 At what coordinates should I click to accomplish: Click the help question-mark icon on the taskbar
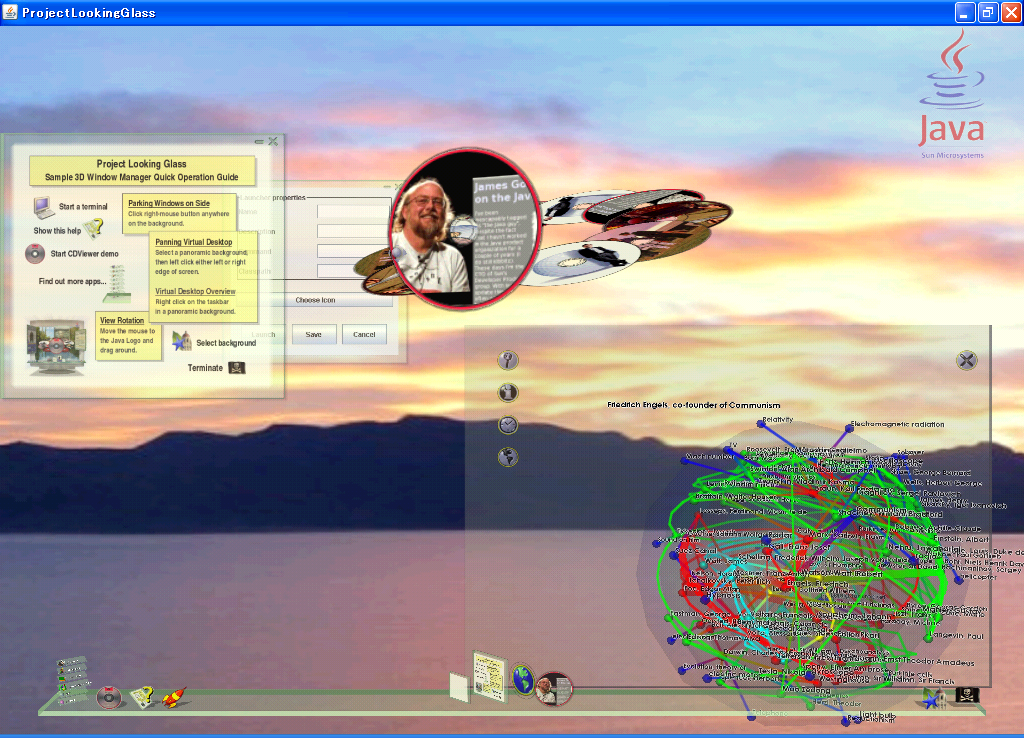click(x=142, y=696)
